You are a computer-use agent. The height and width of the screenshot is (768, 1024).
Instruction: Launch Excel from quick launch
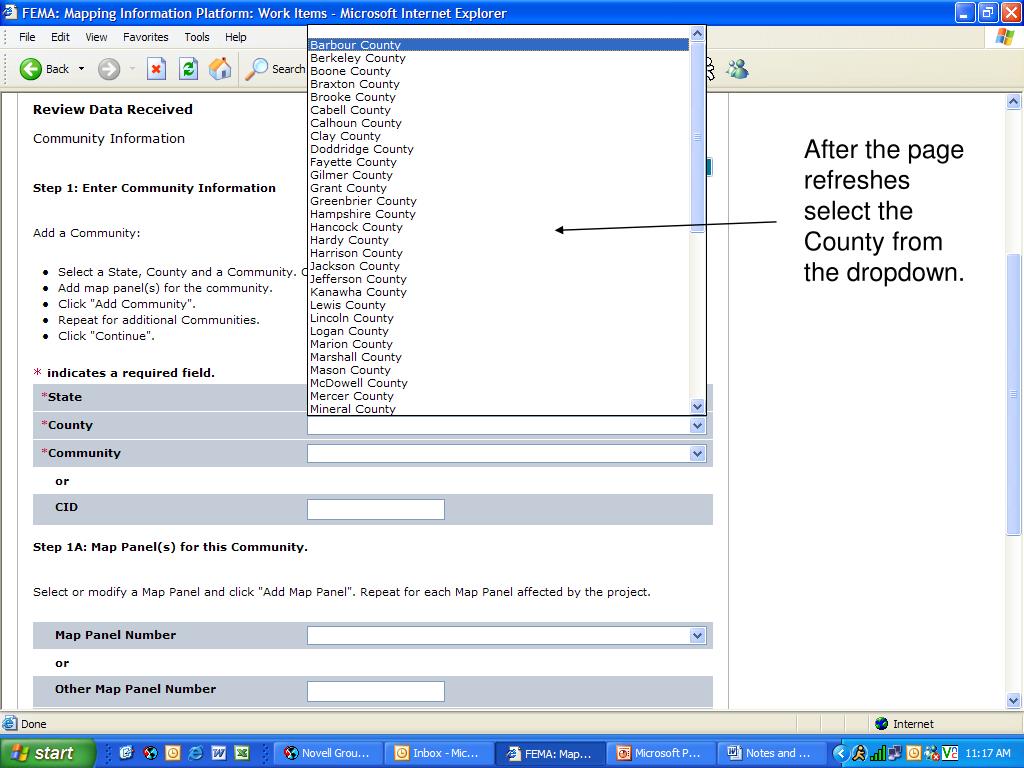(x=242, y=753)
